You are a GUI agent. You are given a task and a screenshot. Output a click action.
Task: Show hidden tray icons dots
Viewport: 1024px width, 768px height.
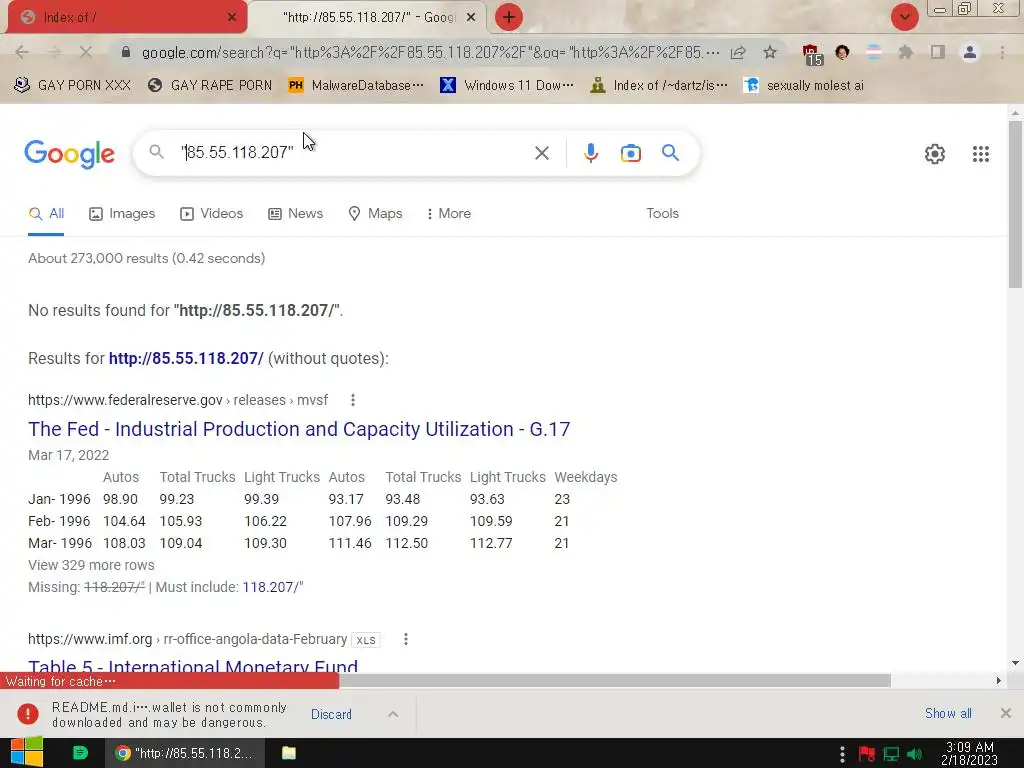pyautogui.click(x=842, y=754)
